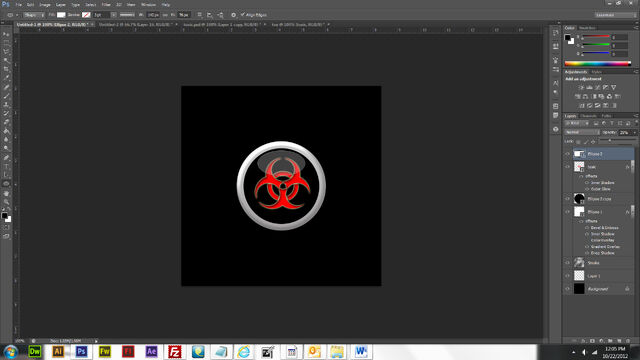Open the layer Opacity dropdown arrow
Image resolution: width=640 pixels, height=360 pixels.
(x=634, y=133)
